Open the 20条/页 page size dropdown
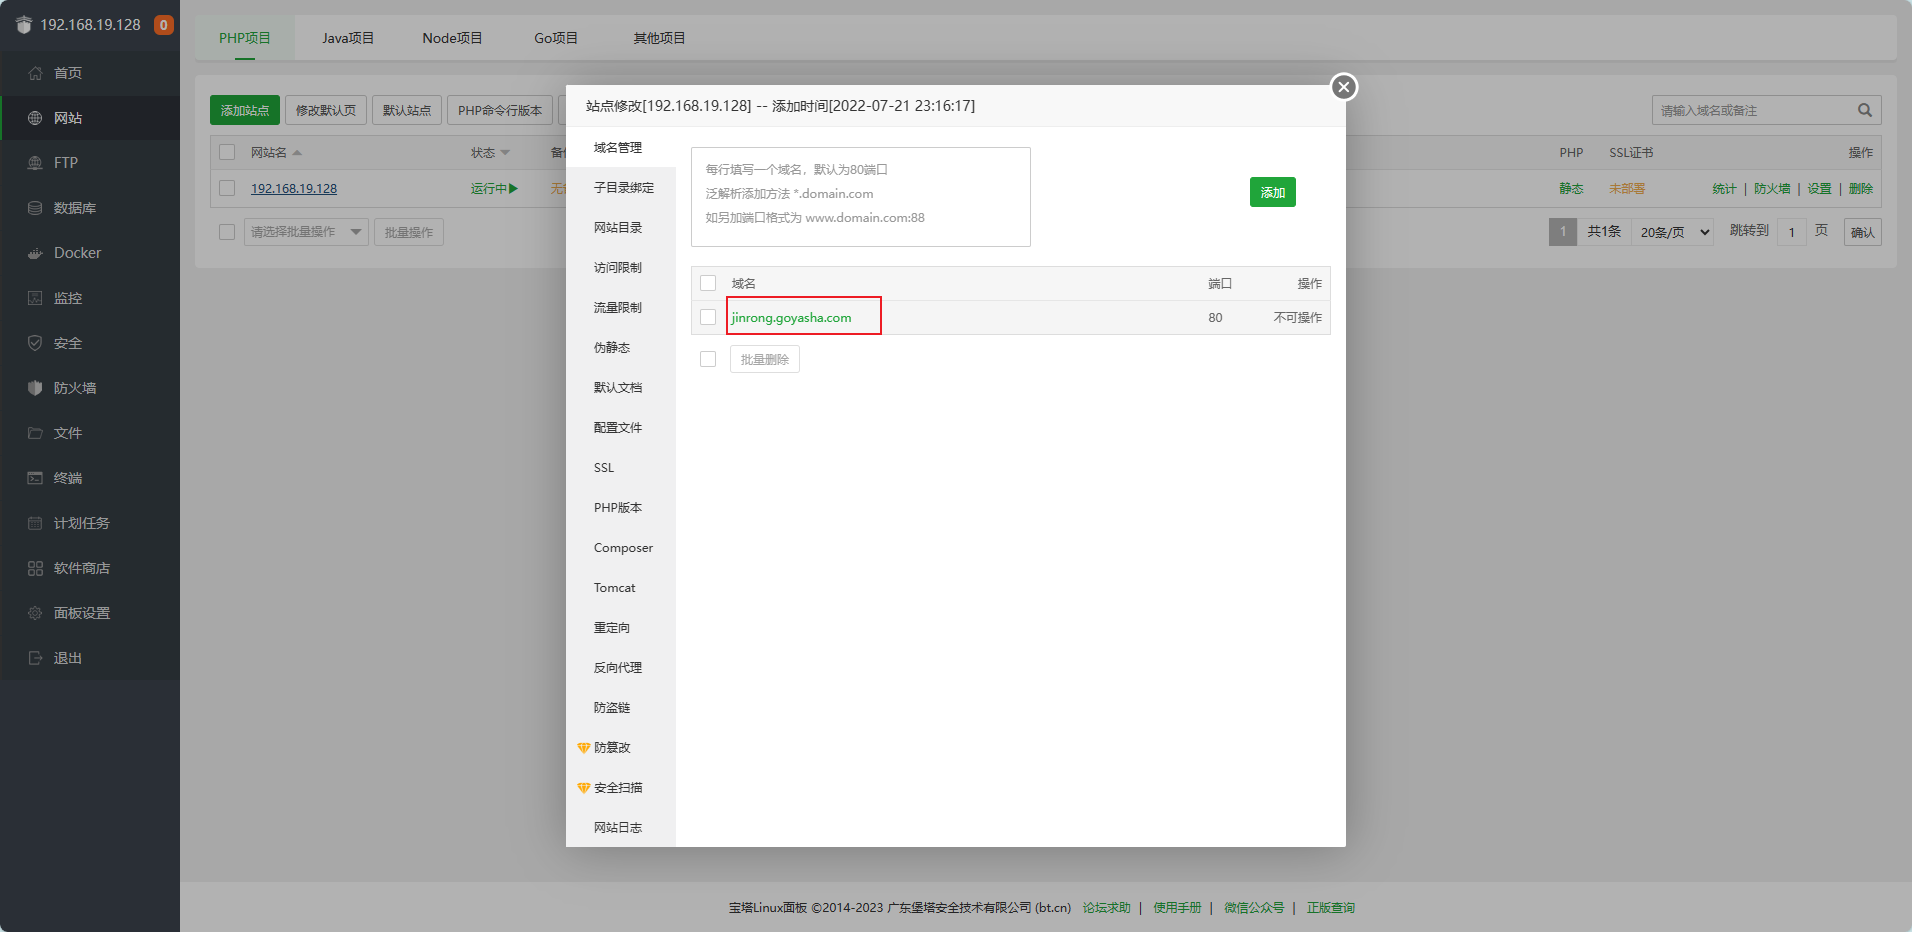Screen dimensions: 1912x932 coord(1675,232)
